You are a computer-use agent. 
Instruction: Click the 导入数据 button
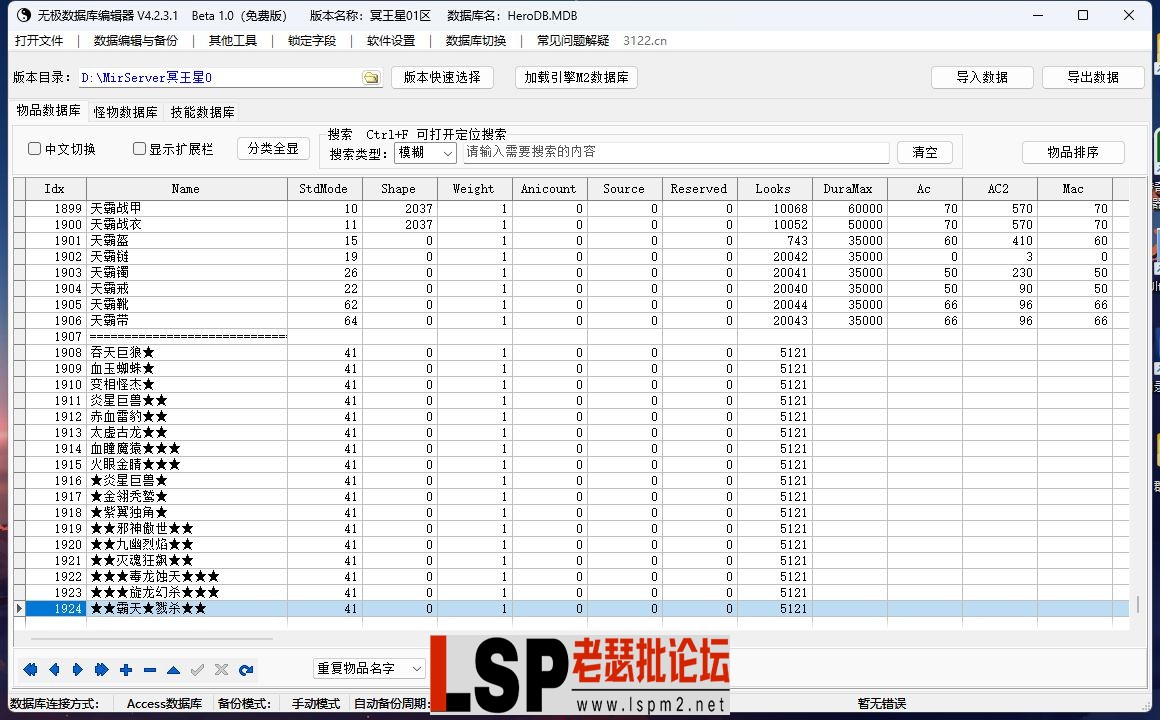(x=982, y=77)
